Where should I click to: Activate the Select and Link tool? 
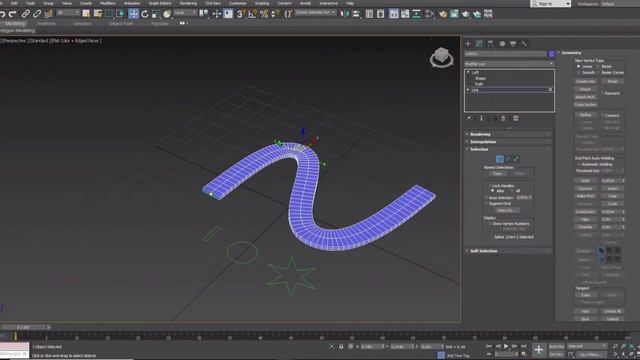click(26, 14)
